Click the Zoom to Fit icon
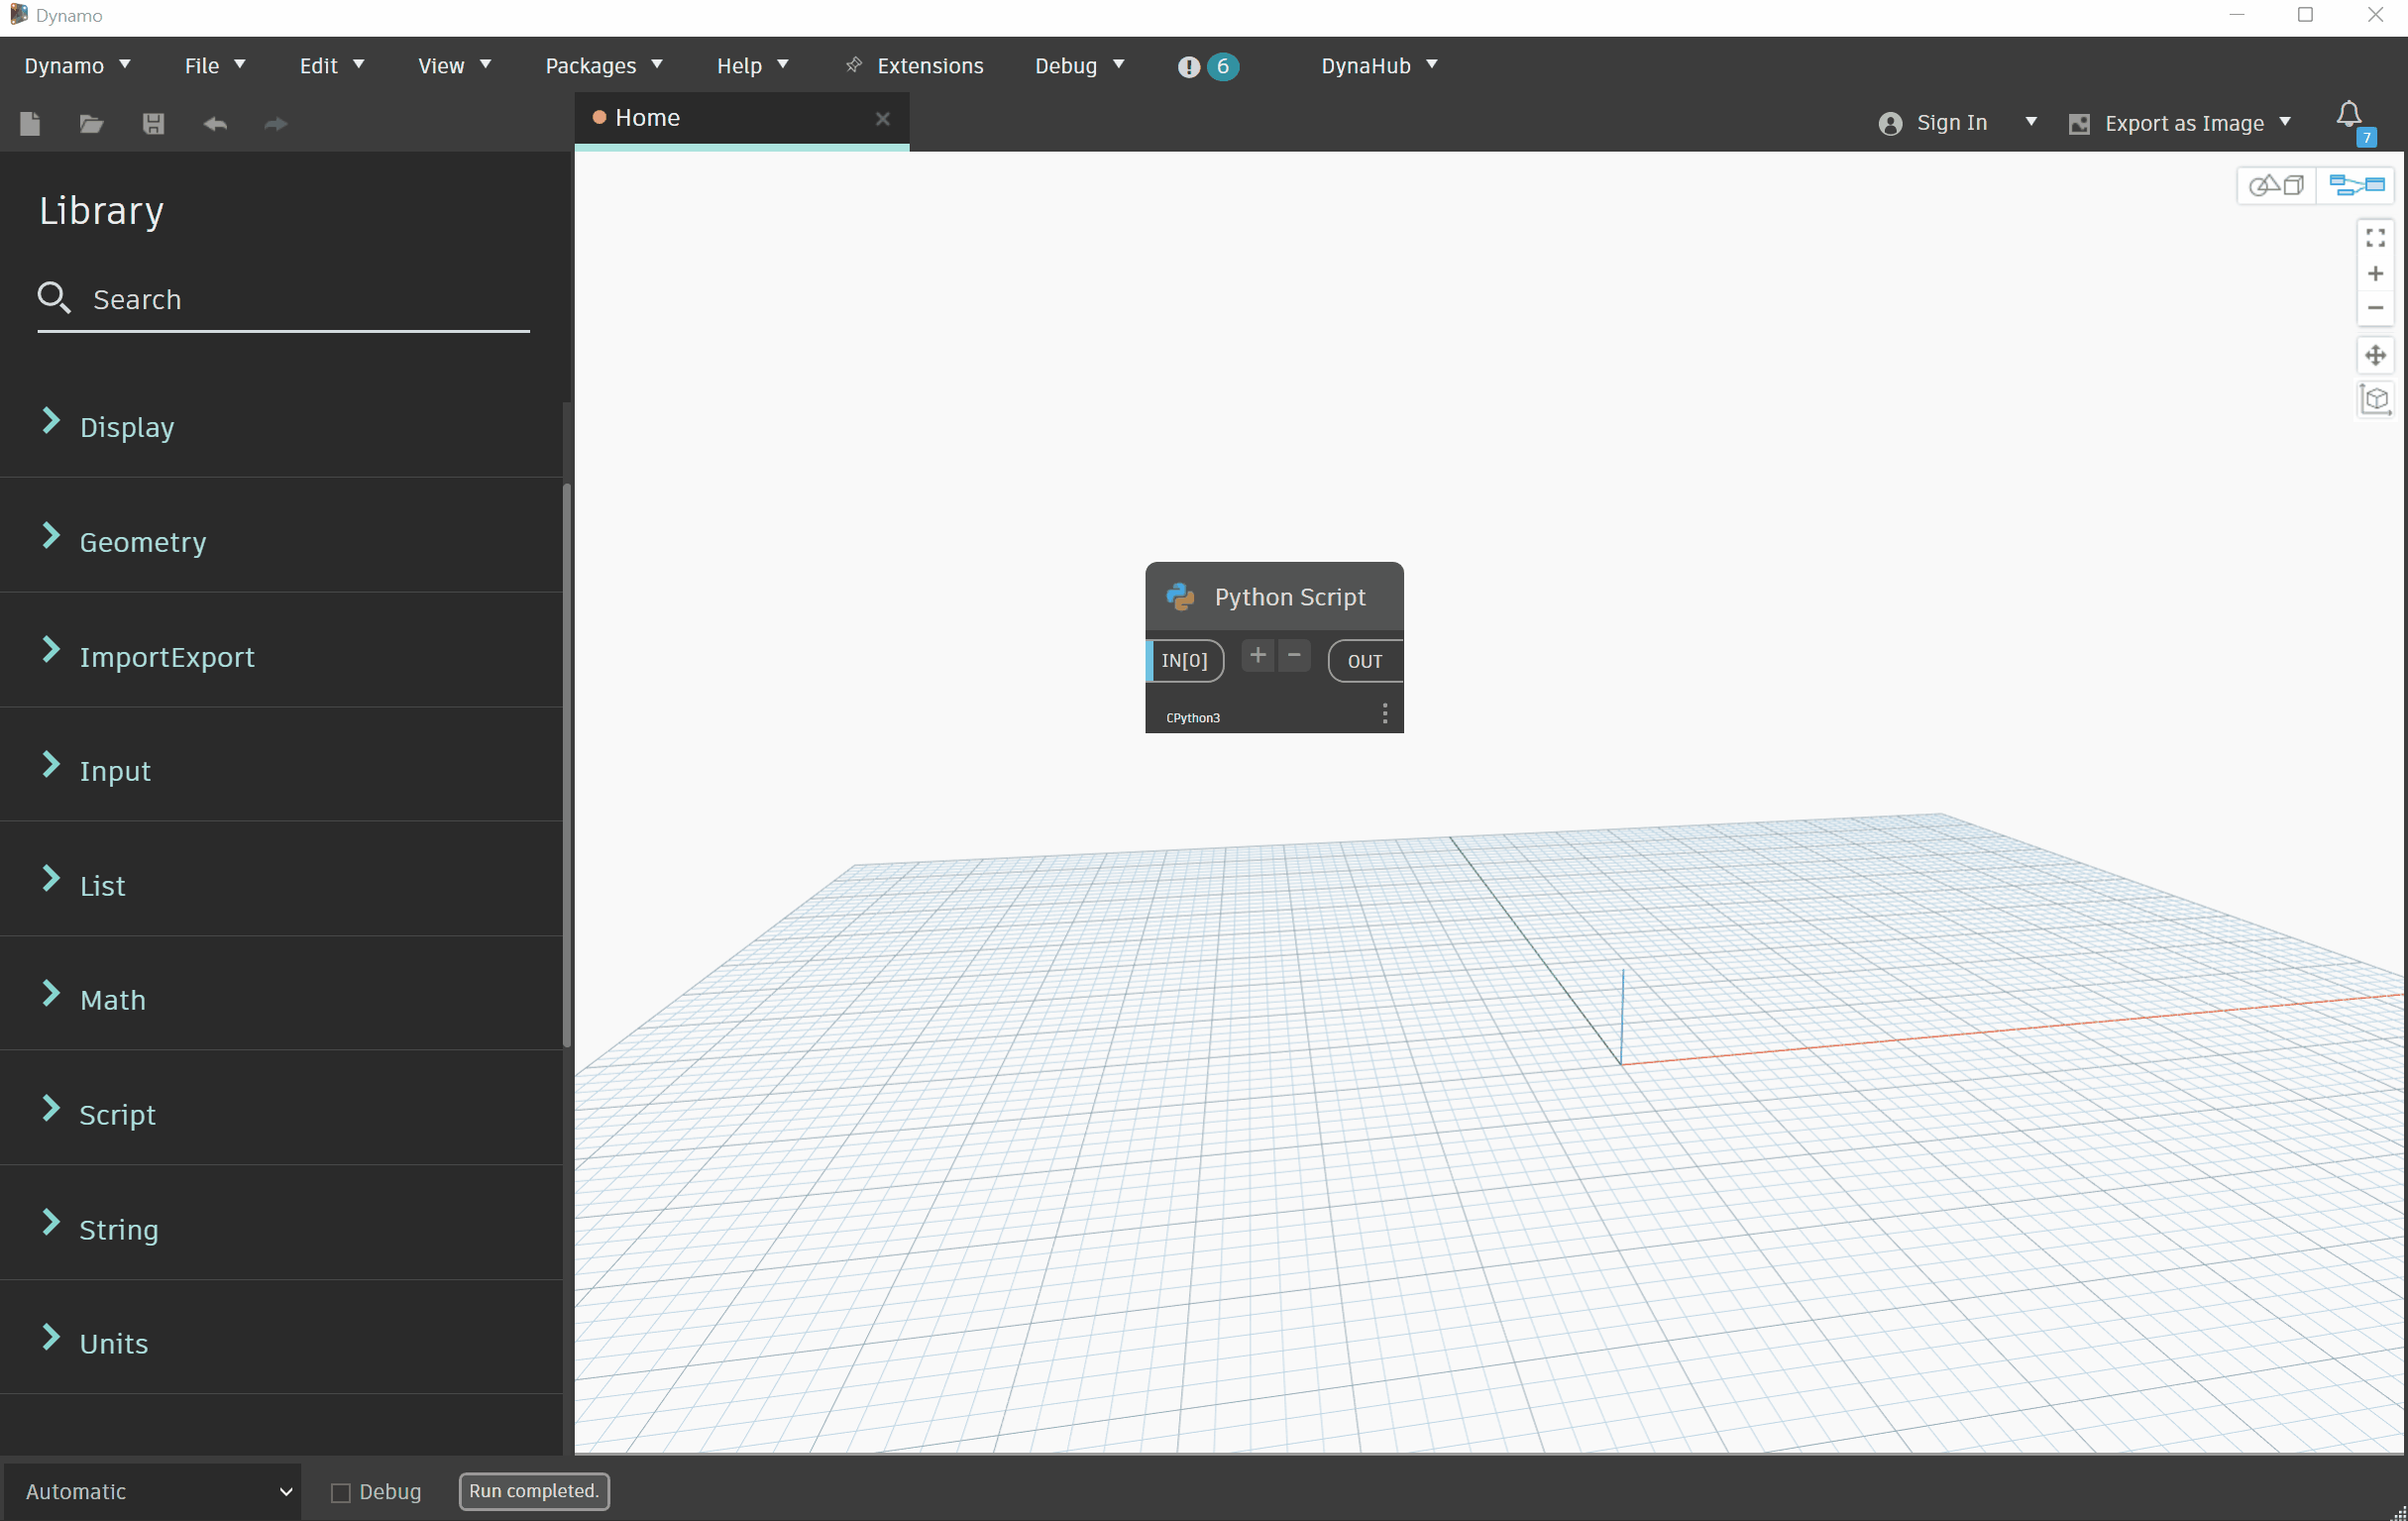 point(2375,238)
